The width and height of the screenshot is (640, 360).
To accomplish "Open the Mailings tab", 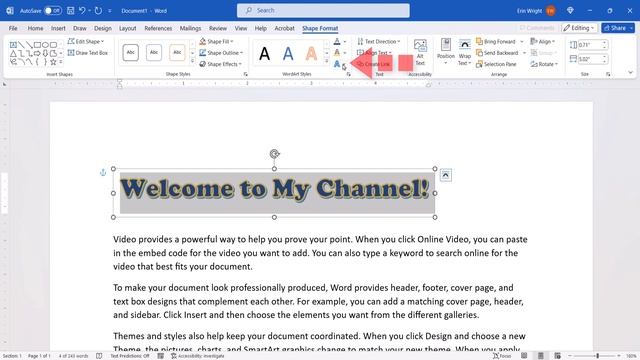I will point(190,28).
